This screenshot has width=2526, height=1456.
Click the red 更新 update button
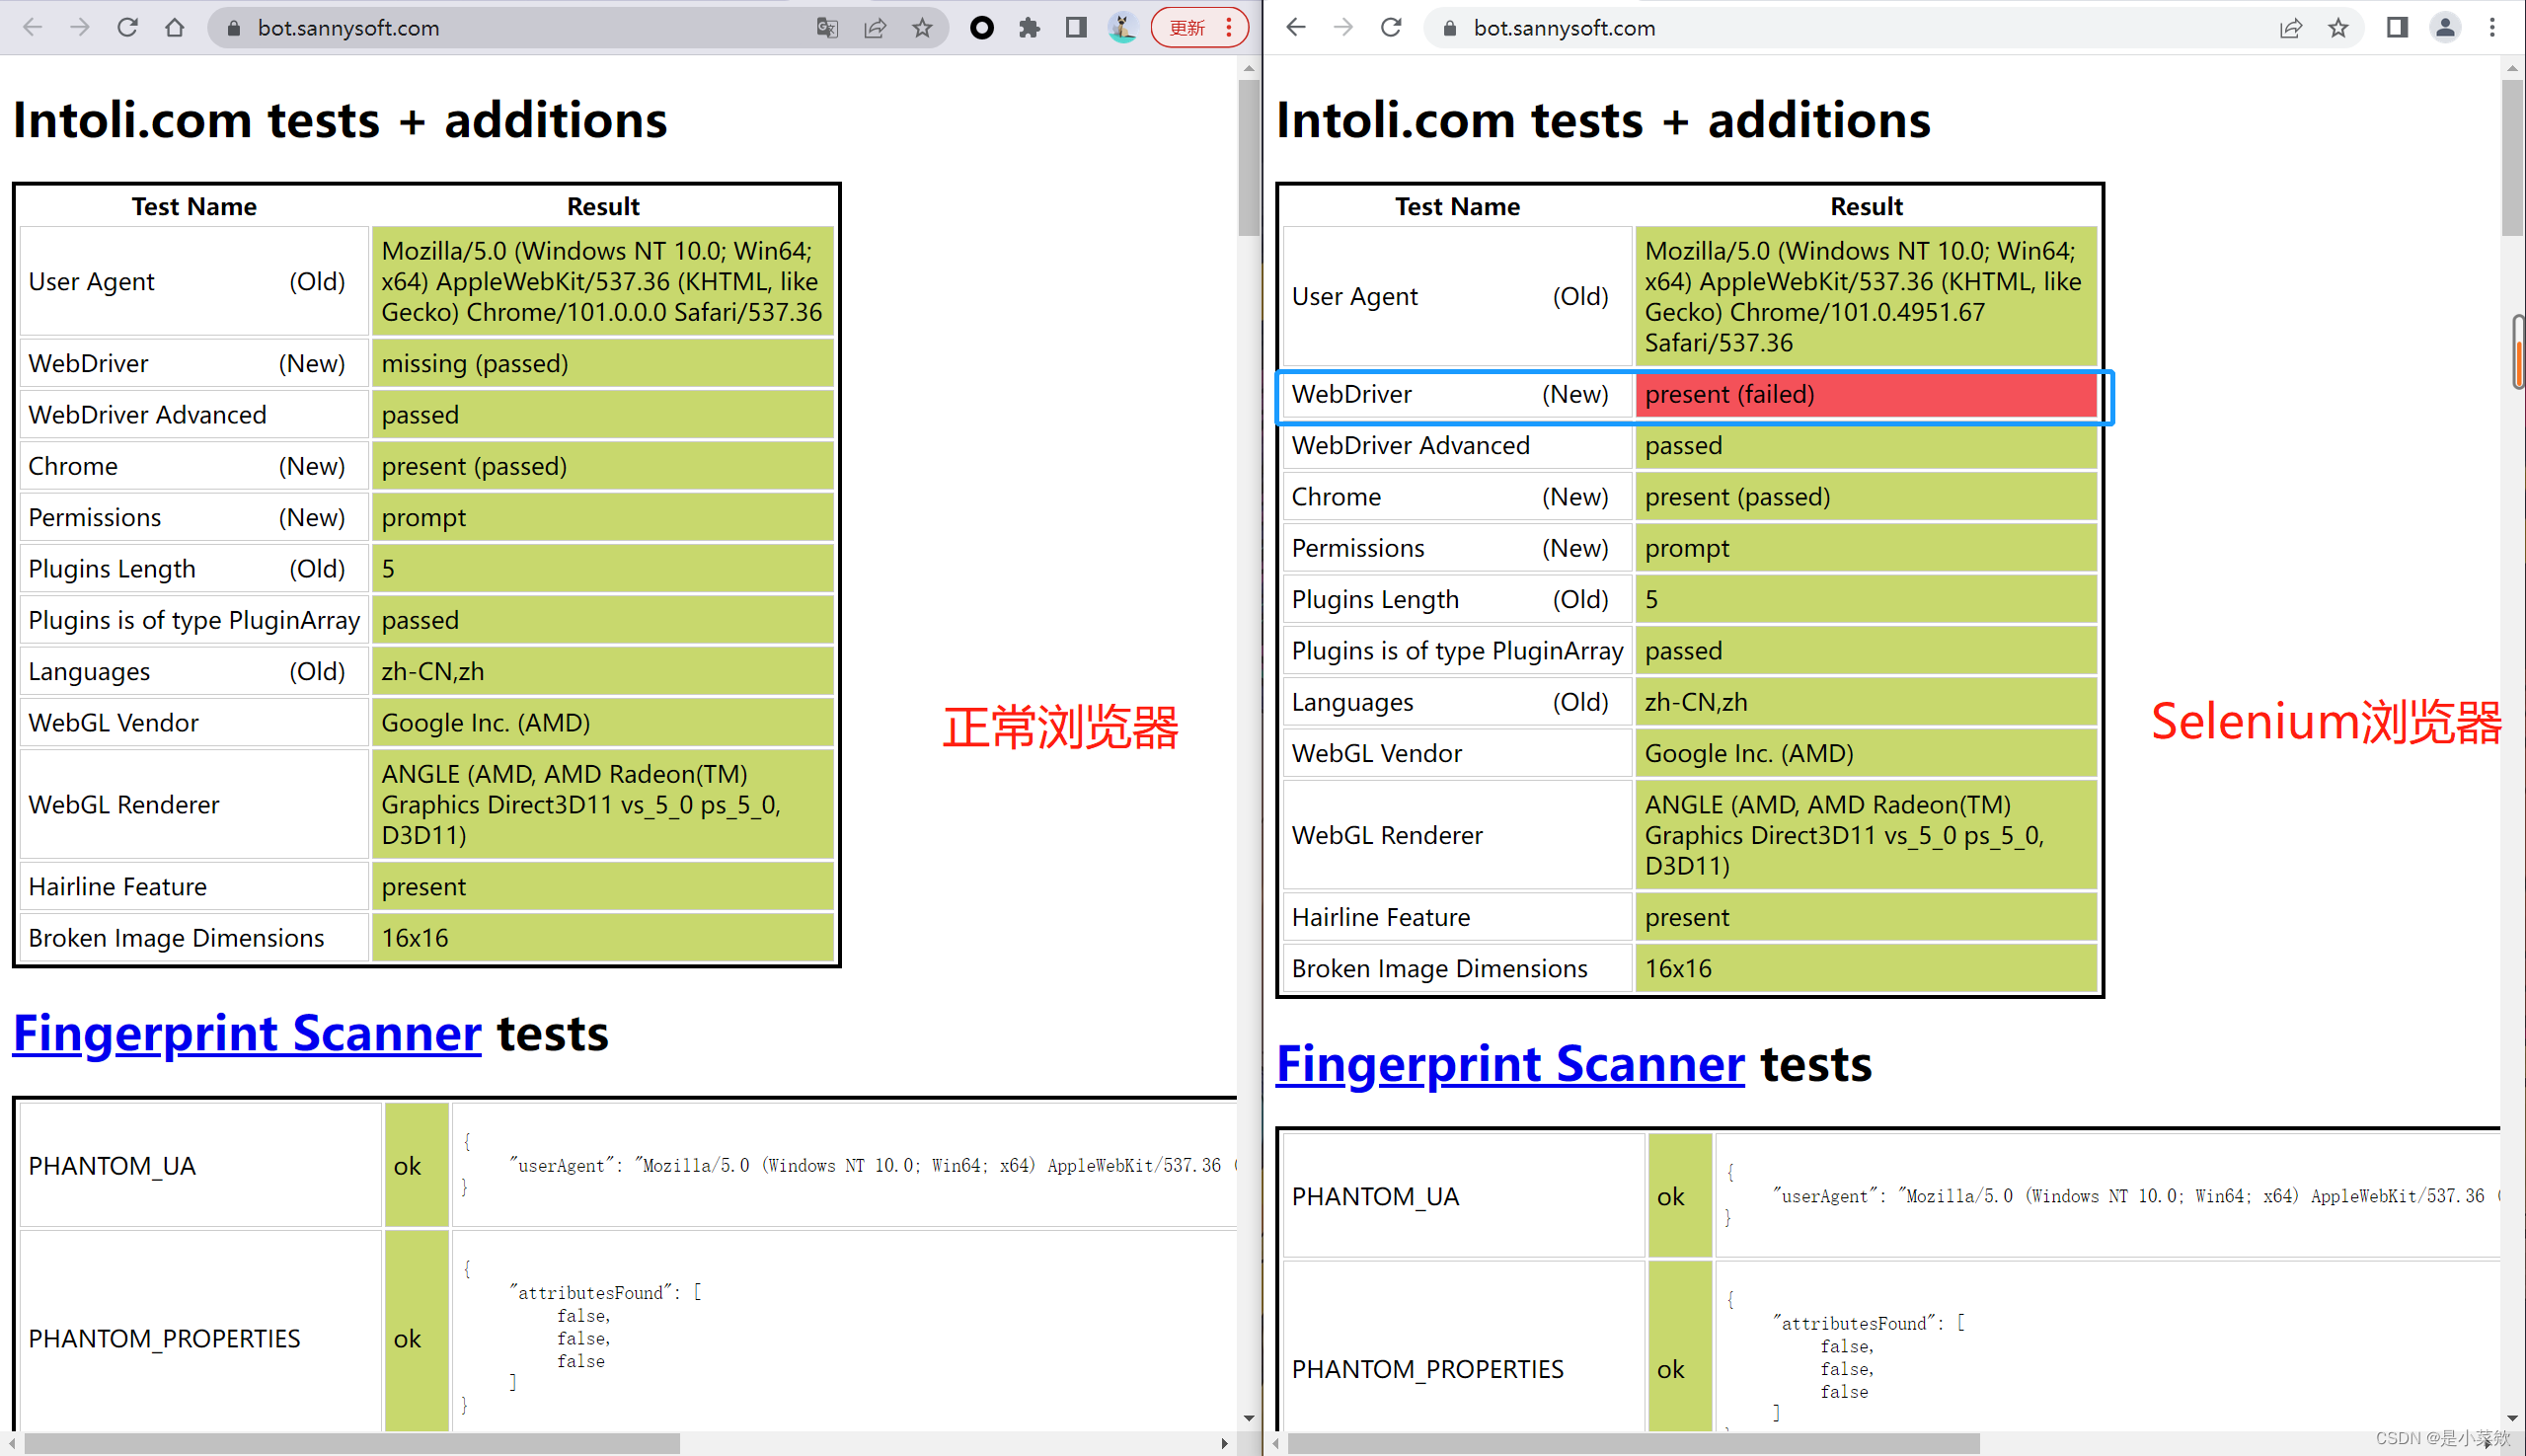coord(1188,27)
